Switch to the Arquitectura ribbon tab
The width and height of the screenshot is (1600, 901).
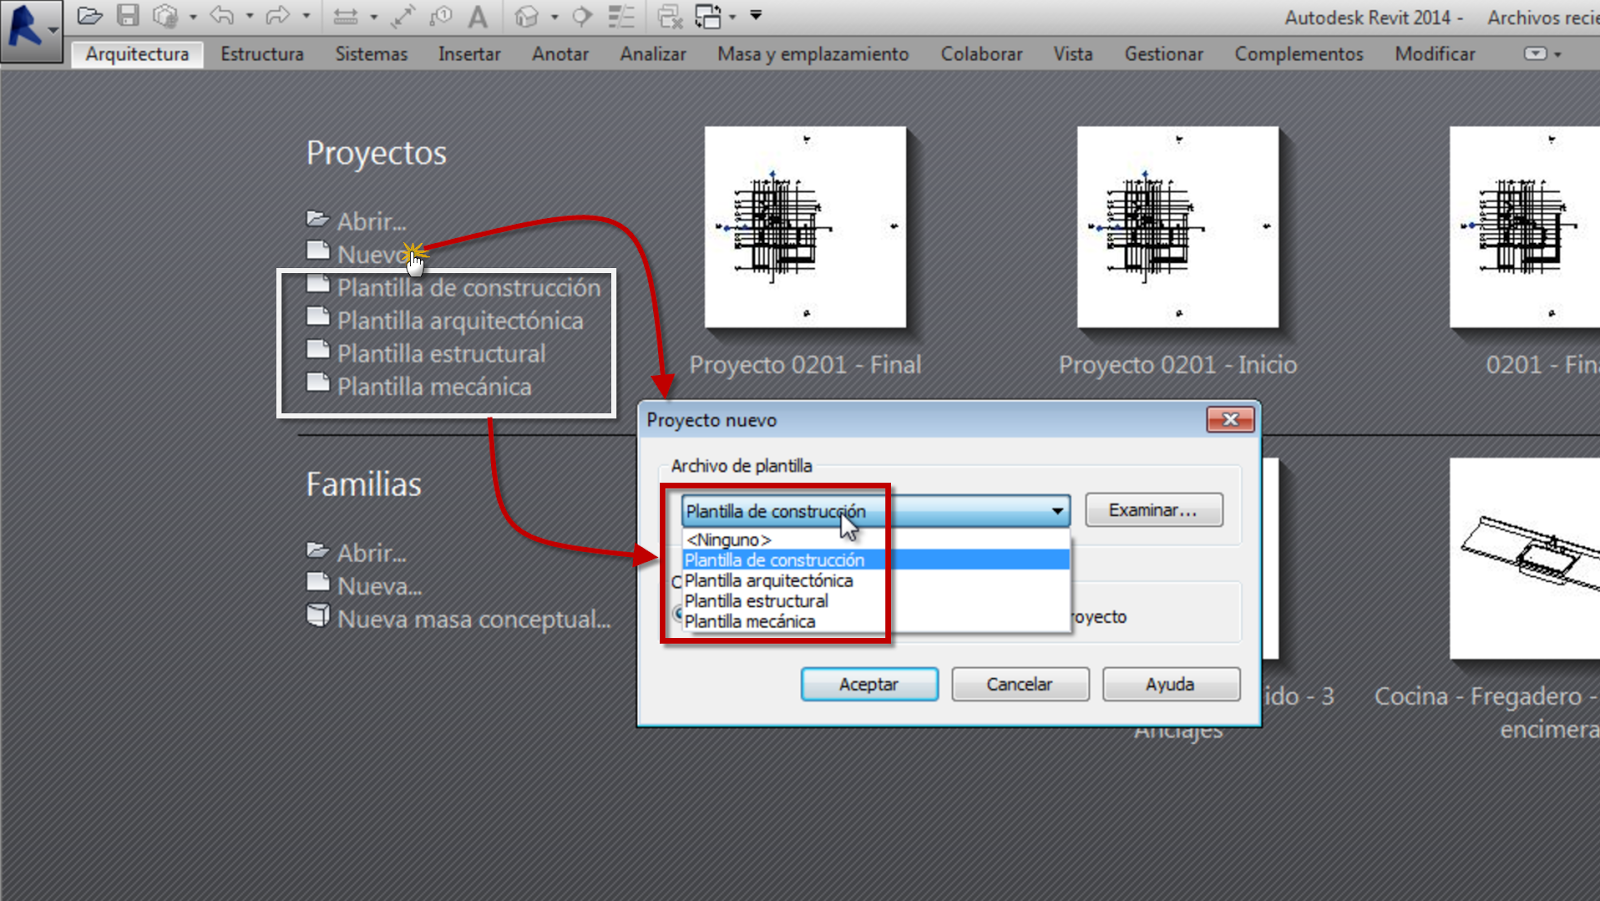click(137, 54)
